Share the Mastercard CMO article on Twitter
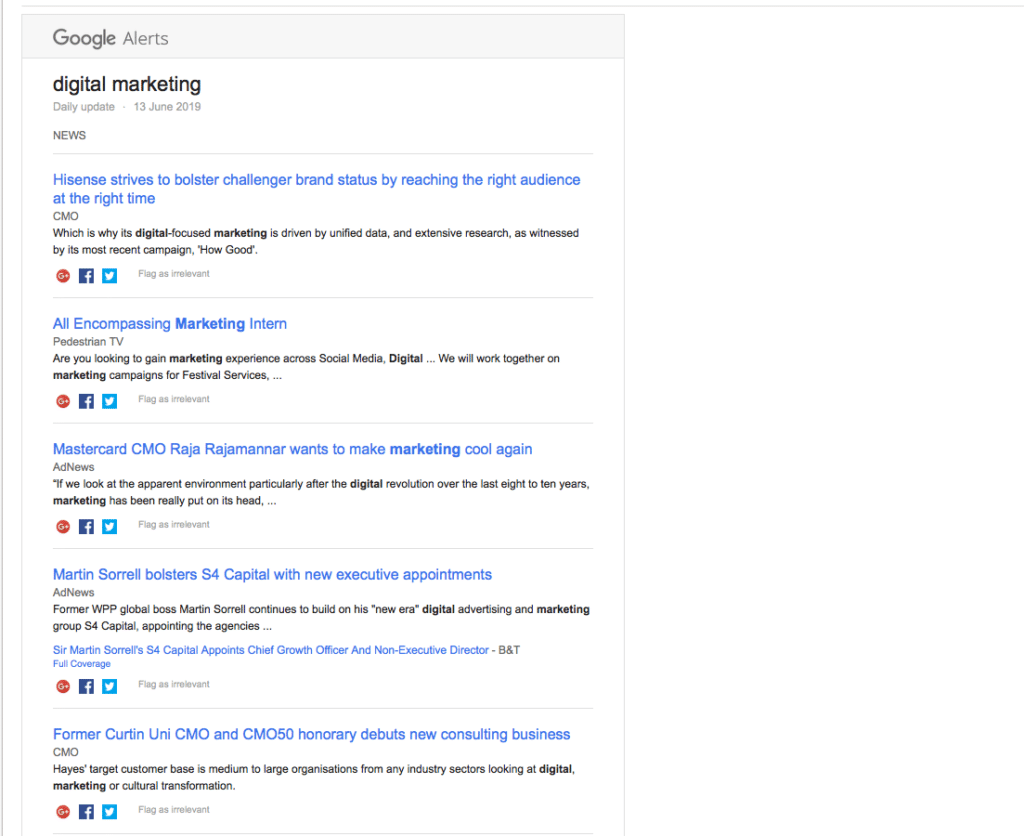The width and height of the screenshot is (1024, 836). [108, 526]
